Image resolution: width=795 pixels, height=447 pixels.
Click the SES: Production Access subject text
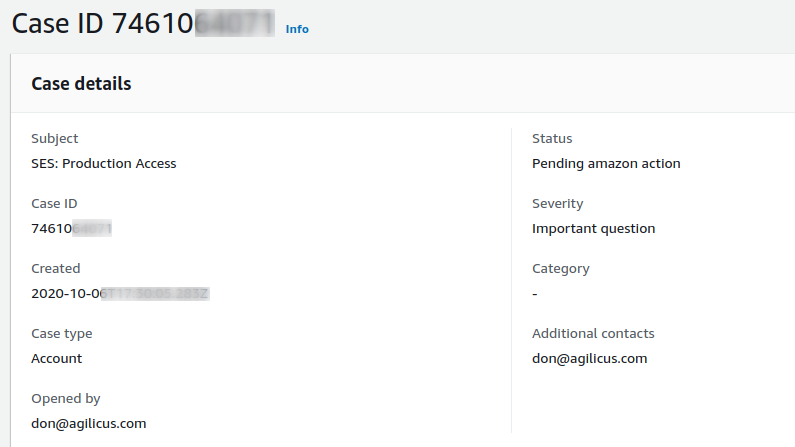[104, 164]
